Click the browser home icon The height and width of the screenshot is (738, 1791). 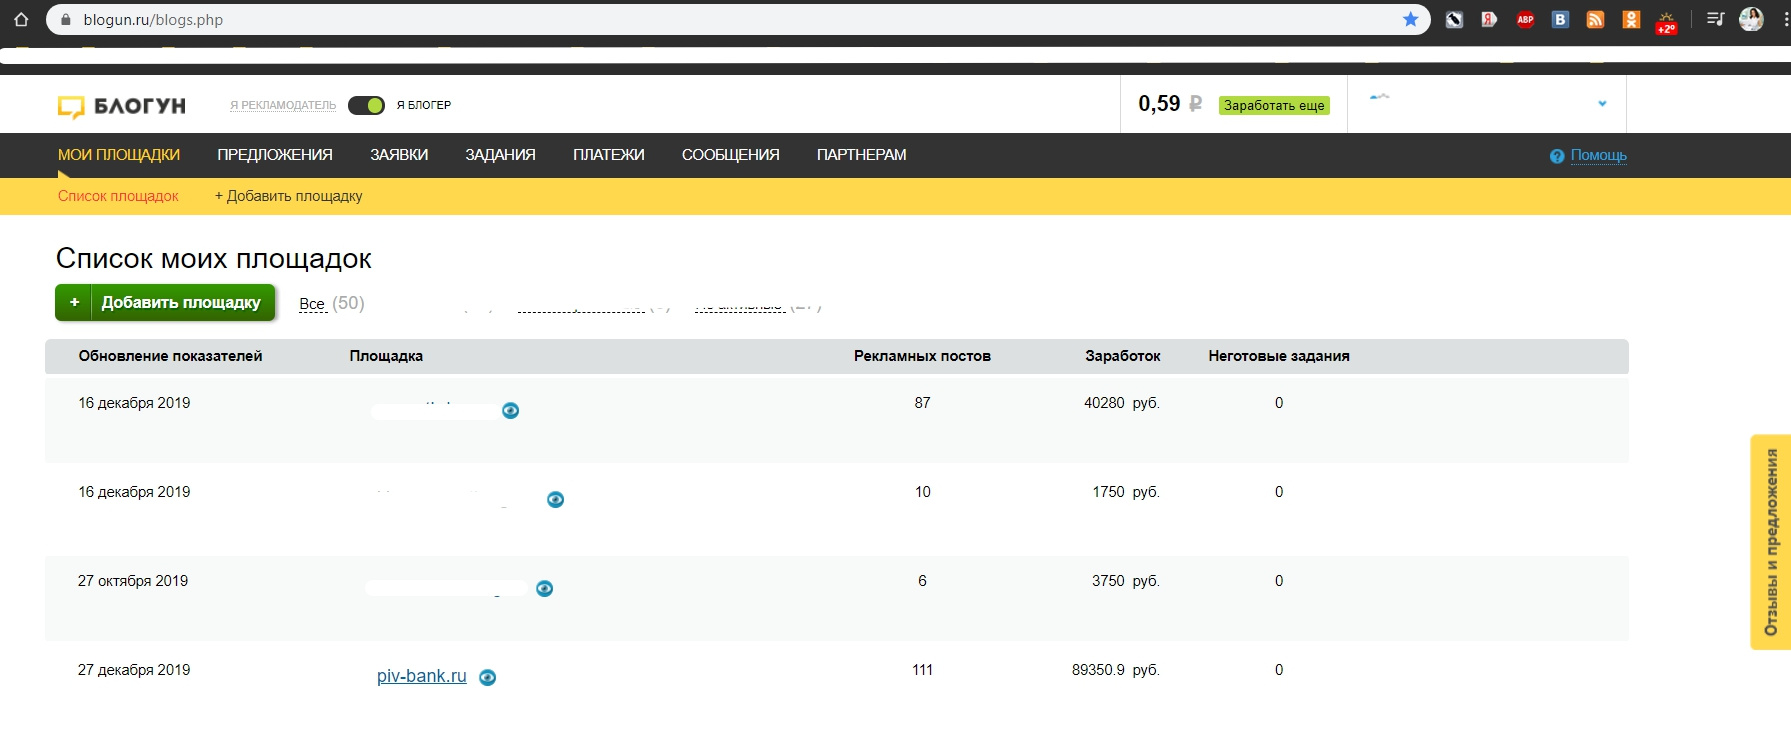(21, 19)
